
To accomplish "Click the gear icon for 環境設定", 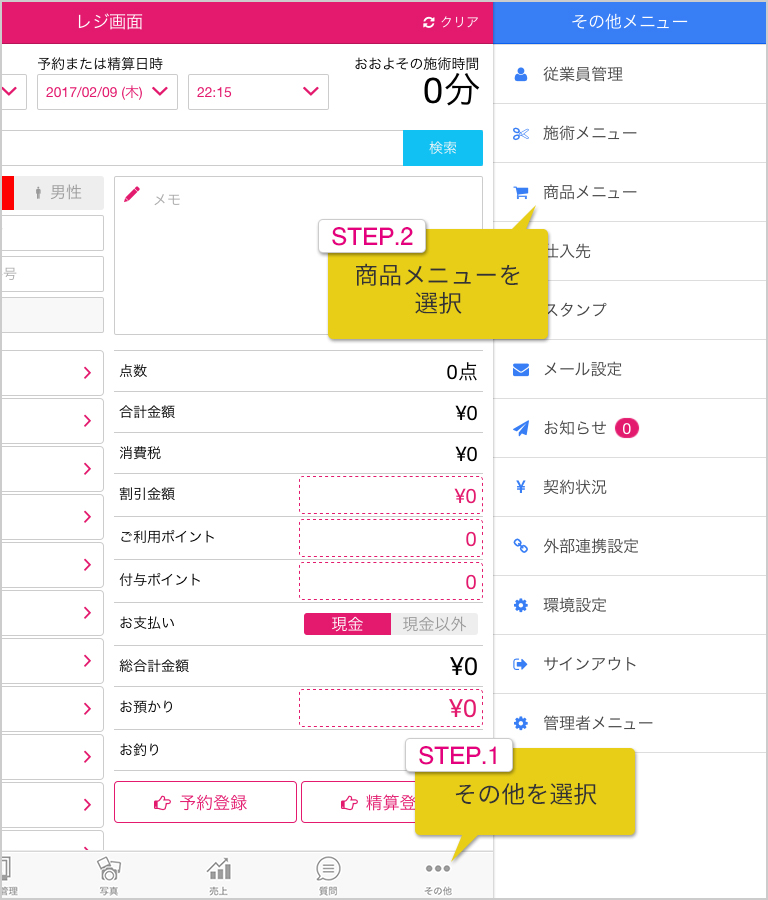I will tap(521, 605).
